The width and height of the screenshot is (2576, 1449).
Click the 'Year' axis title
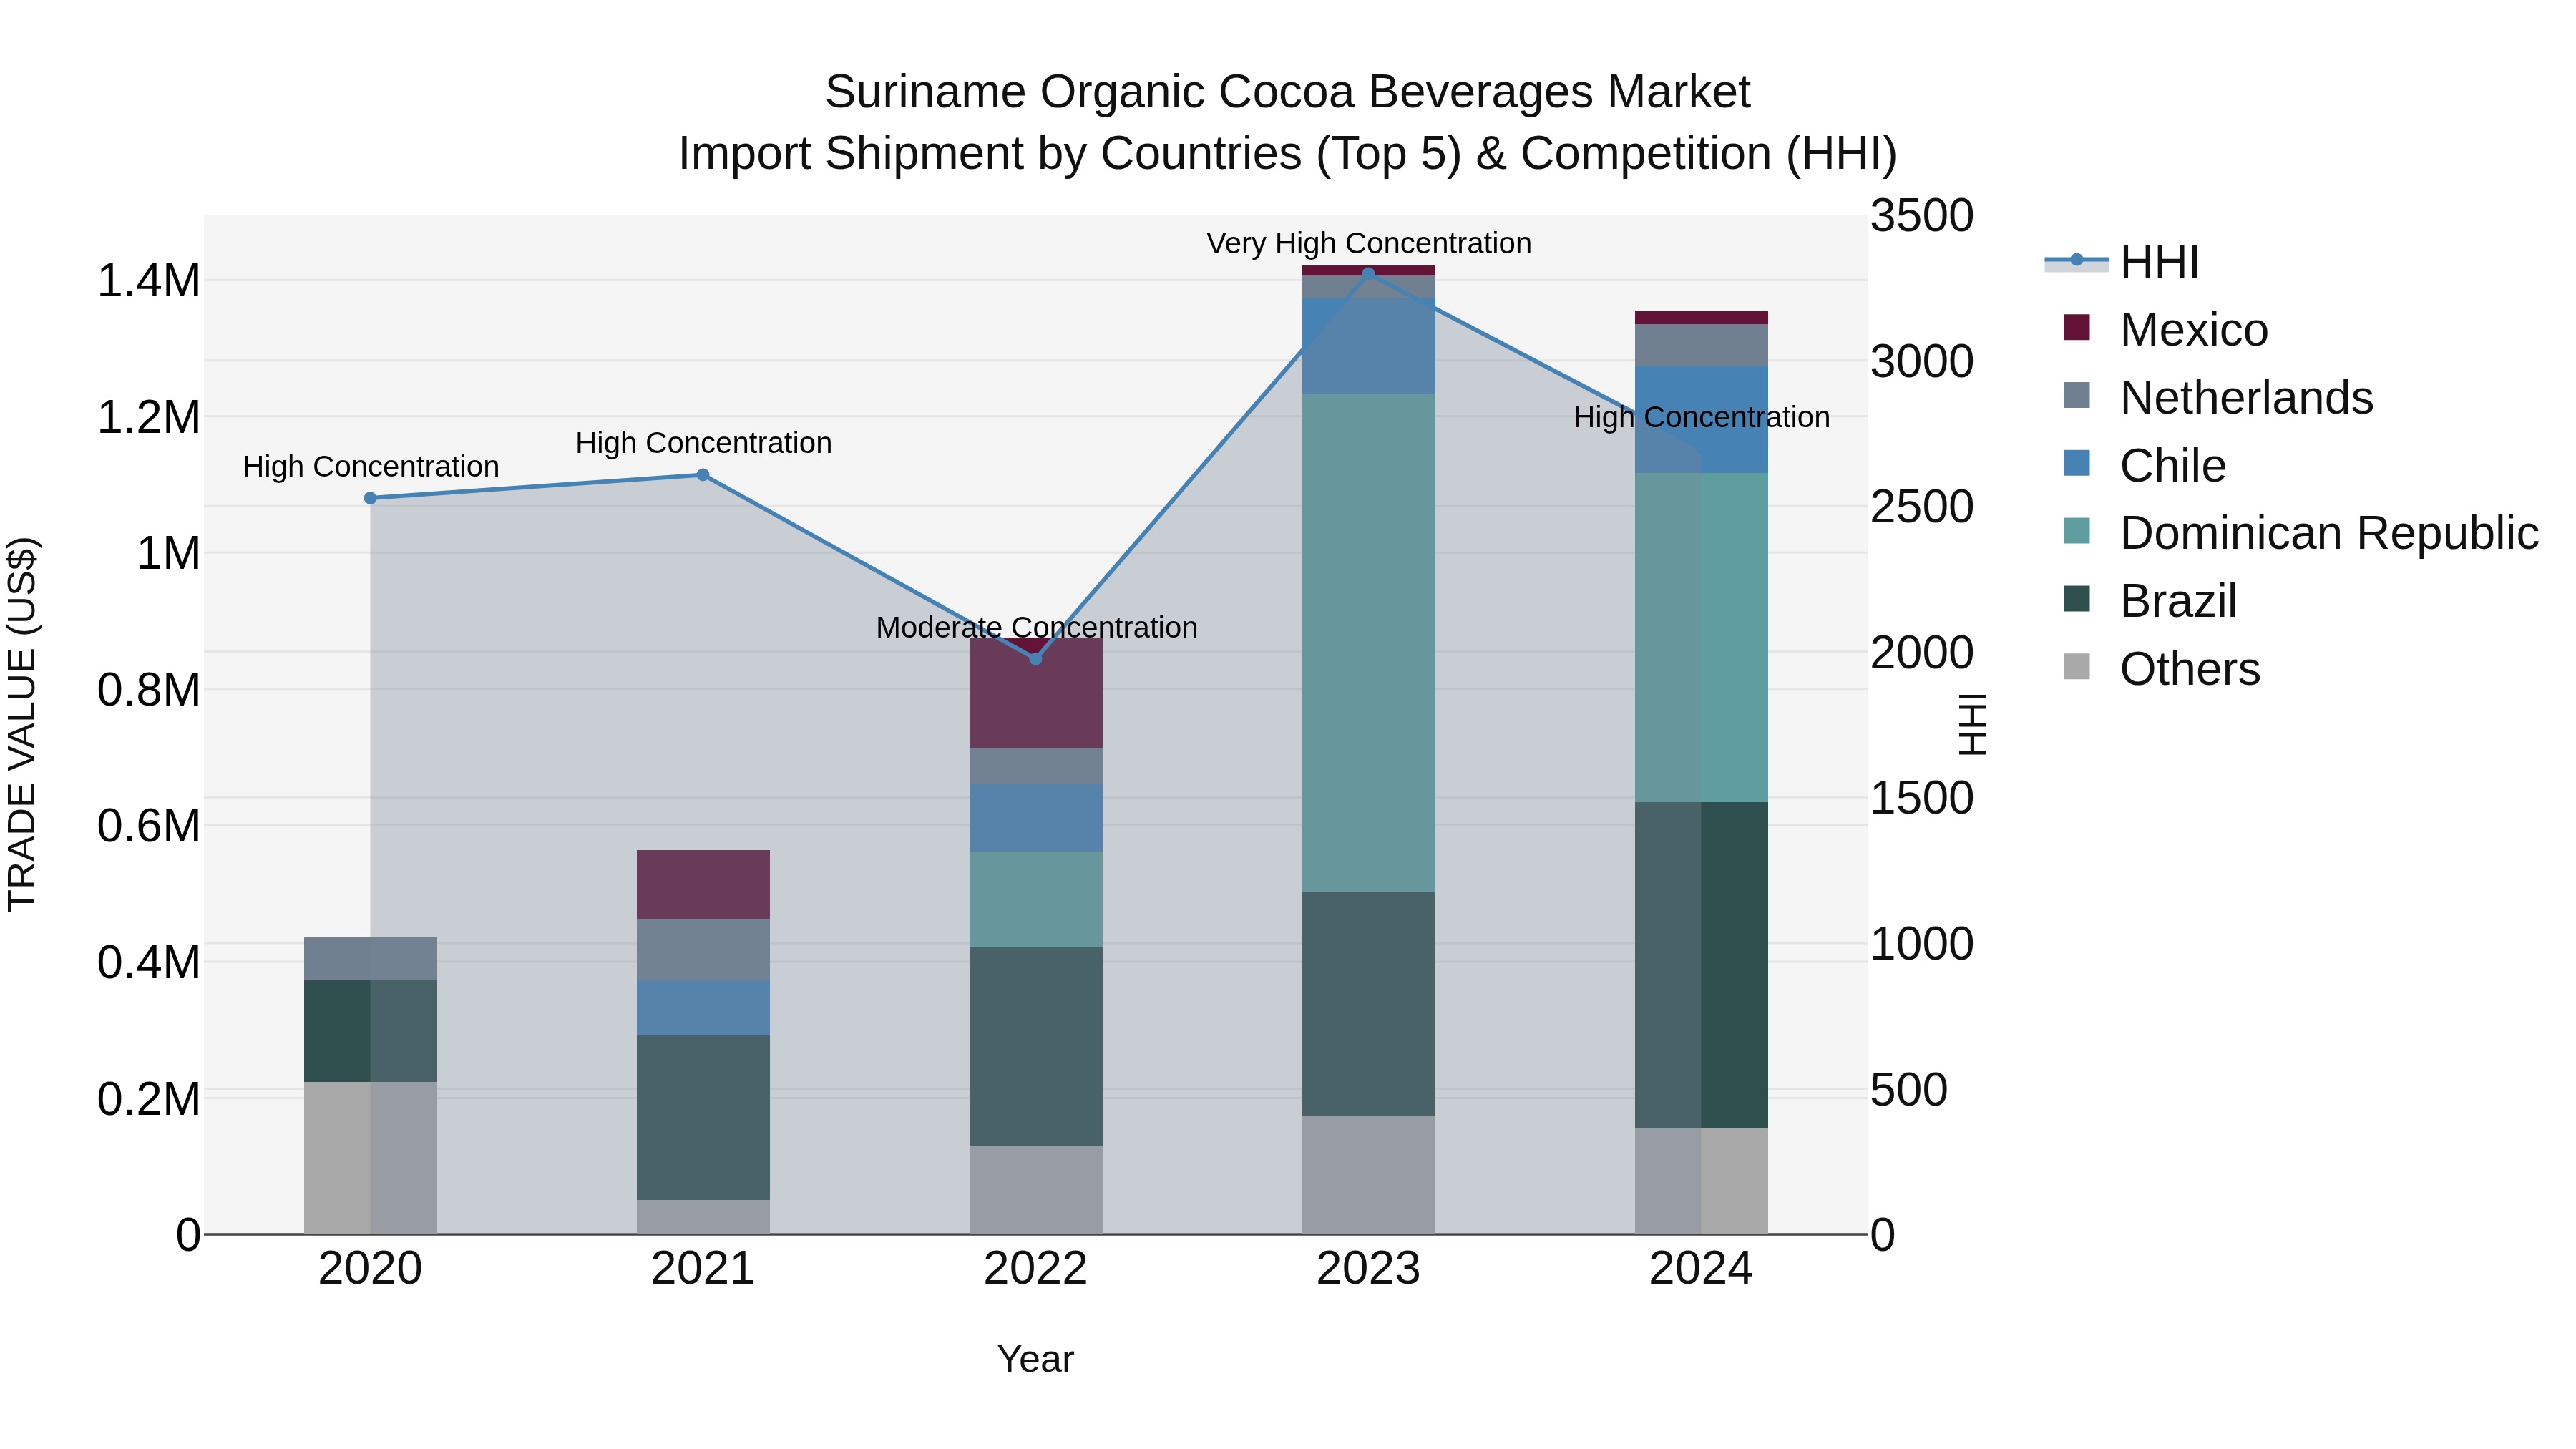click(1036, 1359)
